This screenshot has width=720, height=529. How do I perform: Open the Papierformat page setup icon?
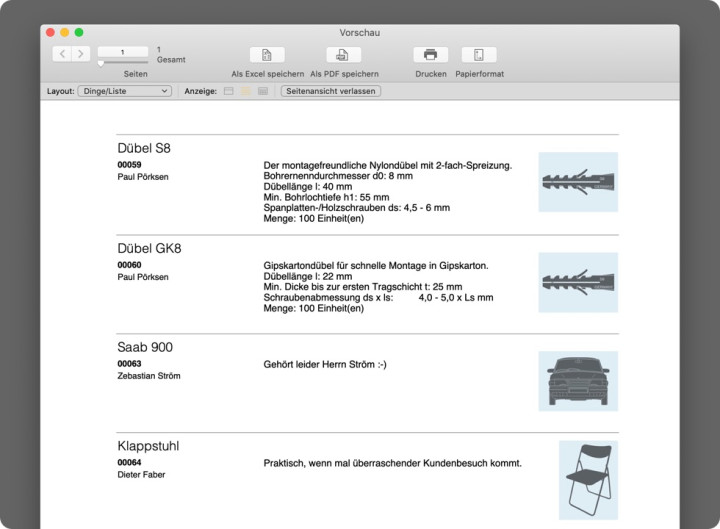[x=479, y=55]
